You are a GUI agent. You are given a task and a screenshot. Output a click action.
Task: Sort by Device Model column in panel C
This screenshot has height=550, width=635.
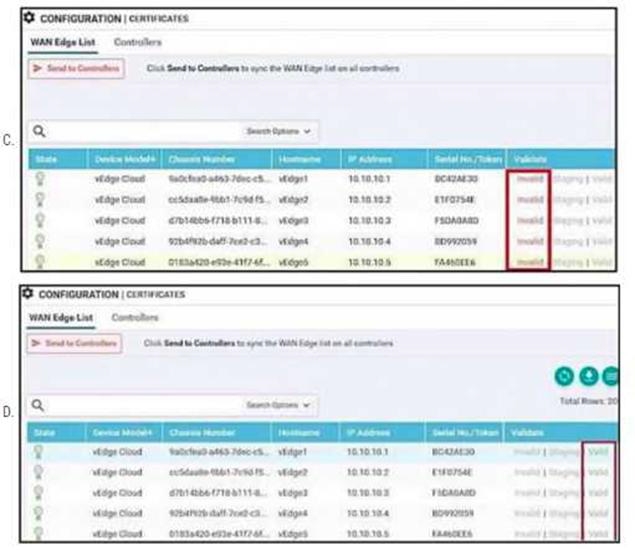click(x=125, y=159)
